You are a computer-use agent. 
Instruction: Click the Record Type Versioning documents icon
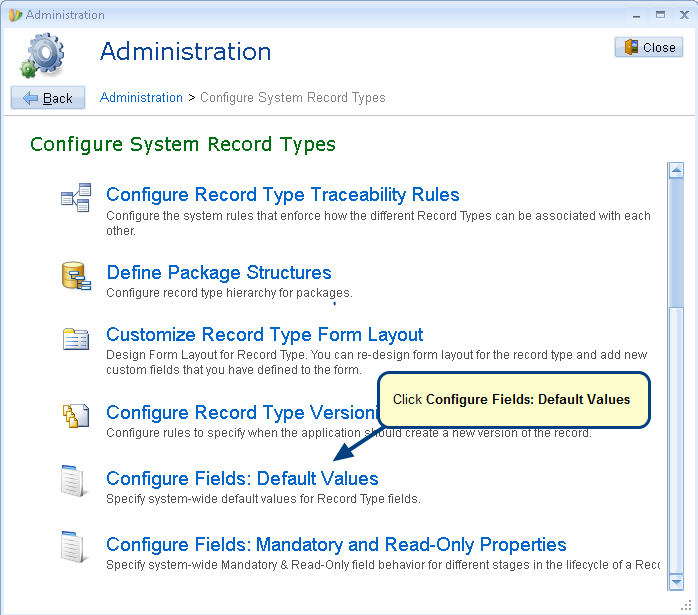coord(76,416)
